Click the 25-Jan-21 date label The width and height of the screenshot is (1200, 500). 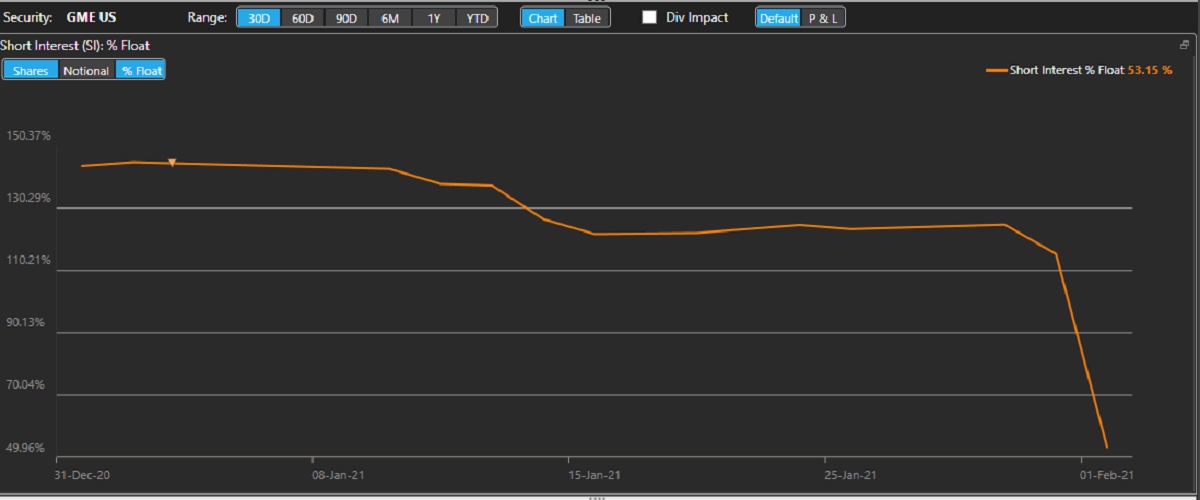[x=852, y=475]
